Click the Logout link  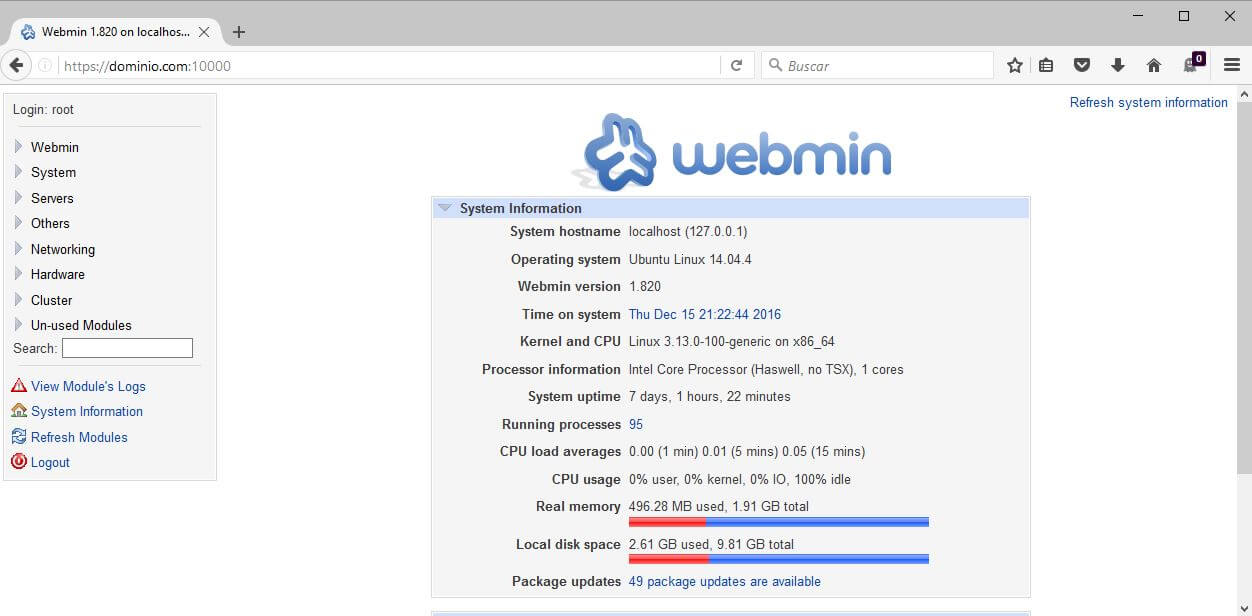[50, 462]
